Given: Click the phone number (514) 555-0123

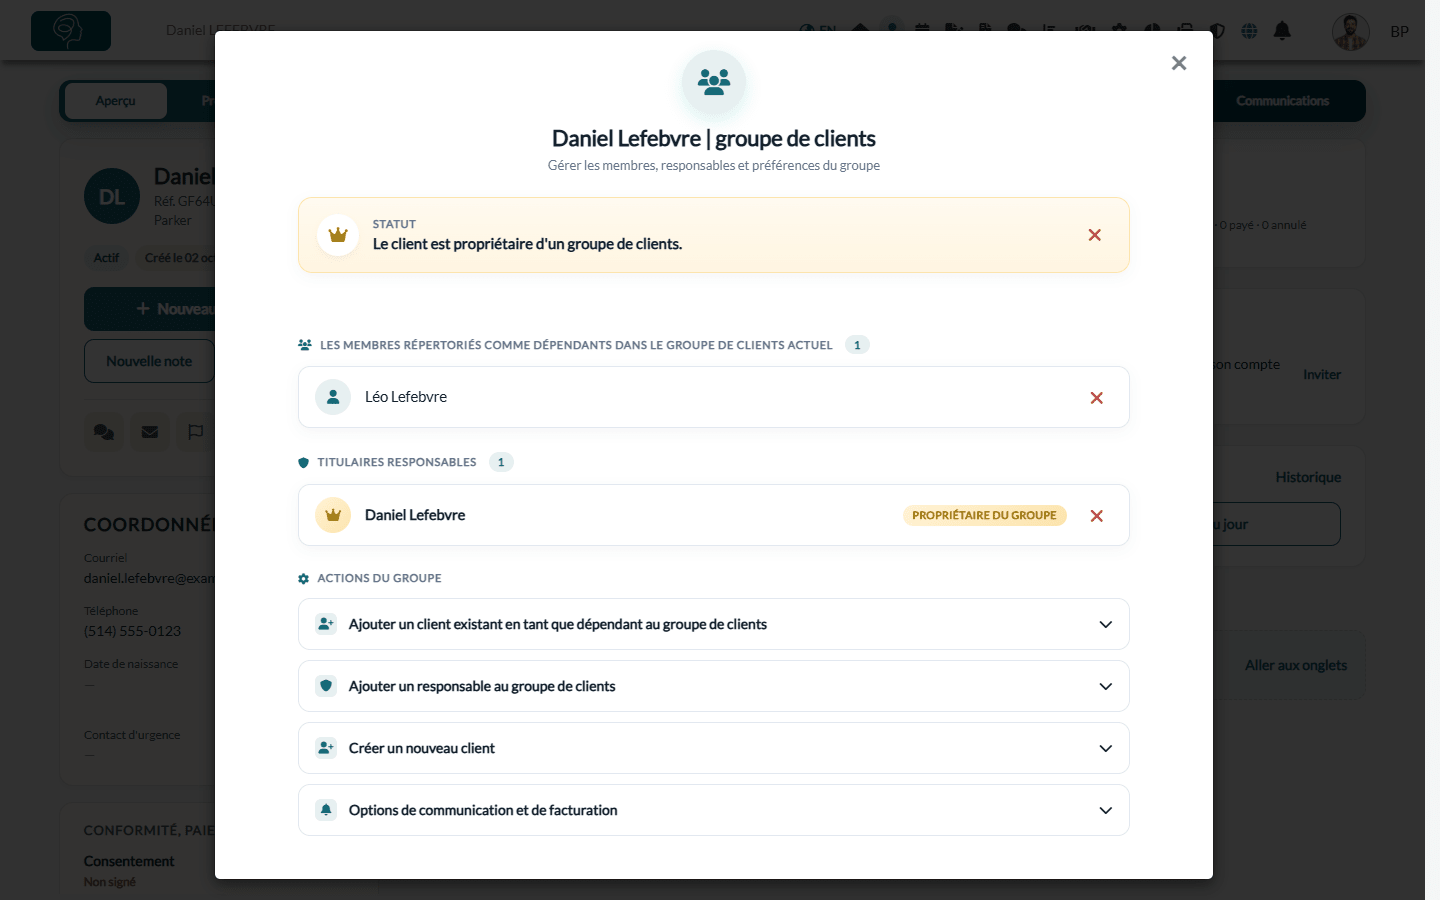Looking at the screenshot, I should pyautogui.click(x=133, y=631).
